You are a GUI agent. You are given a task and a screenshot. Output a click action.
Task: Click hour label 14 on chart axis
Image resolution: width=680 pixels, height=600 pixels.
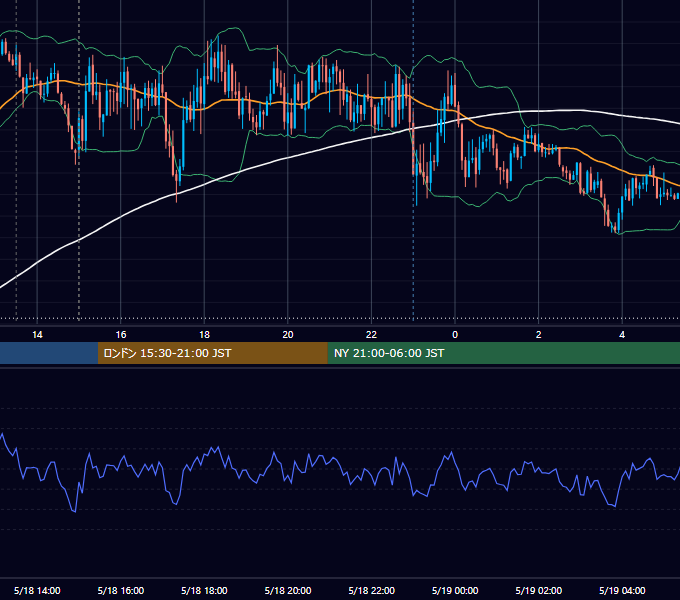(x=37, y=335)
